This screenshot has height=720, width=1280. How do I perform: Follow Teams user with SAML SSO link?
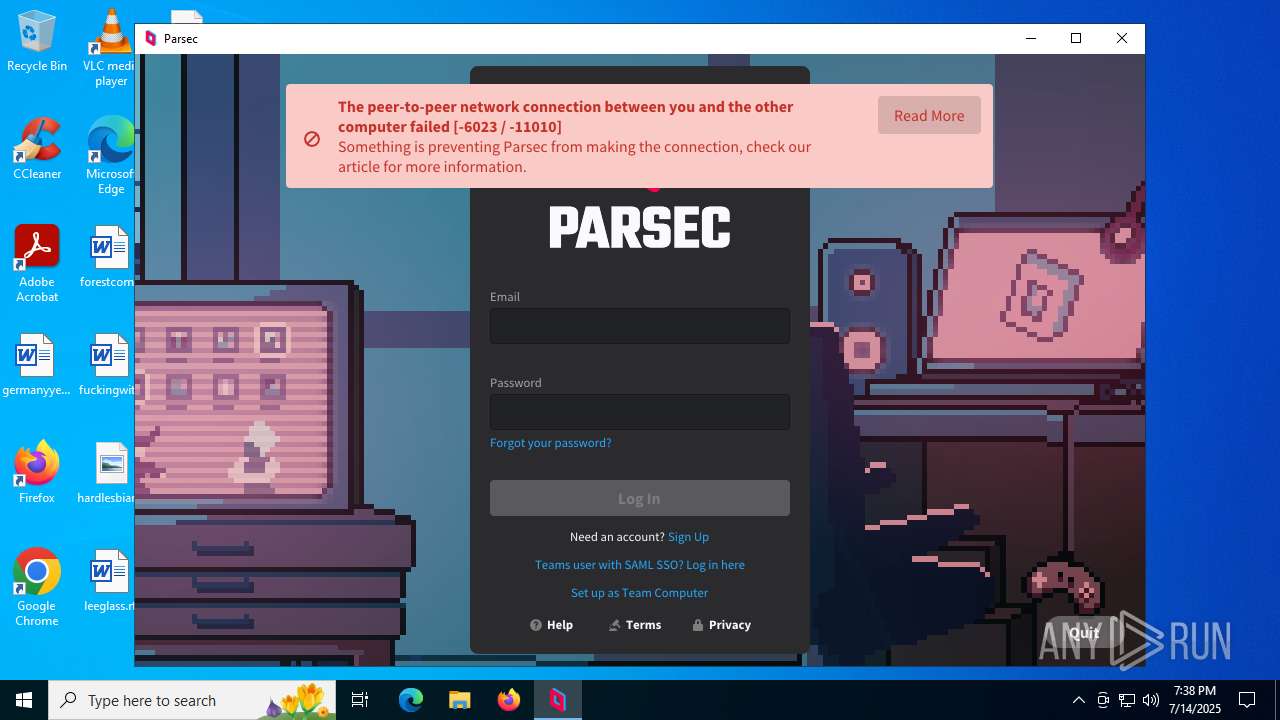tap(640, 565)
